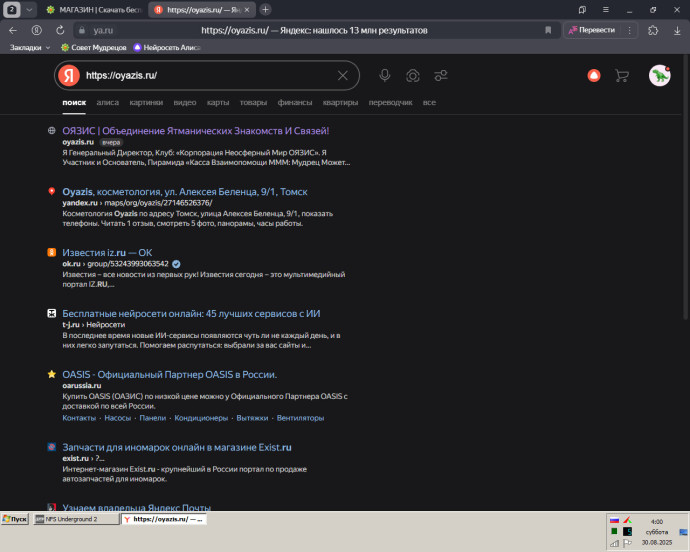Expand the все services tab
Viewport: 690px width, 552px height.
click(x=429, y=103)
